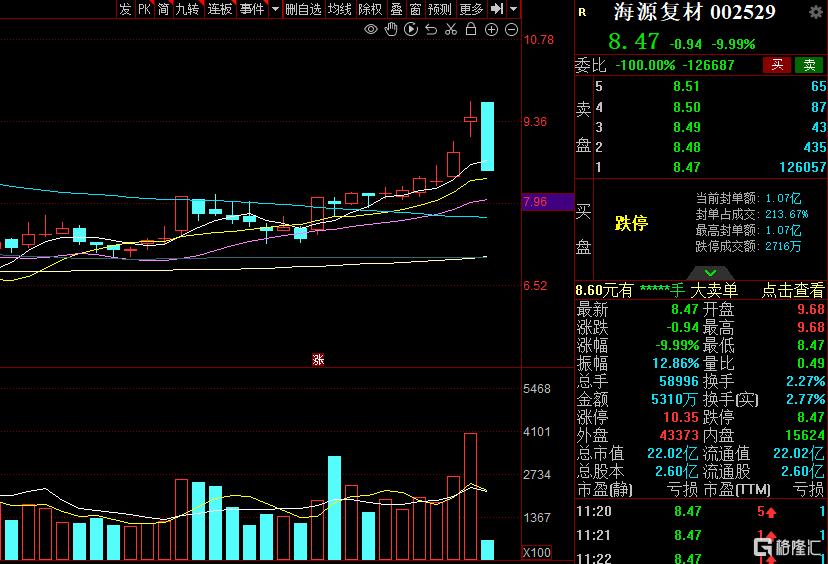
Task: Open the PK comparison button
Action: [x=144, y=9]
